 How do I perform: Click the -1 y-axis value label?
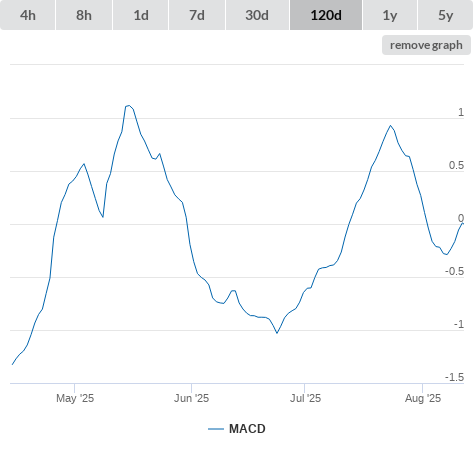(459, 324)
